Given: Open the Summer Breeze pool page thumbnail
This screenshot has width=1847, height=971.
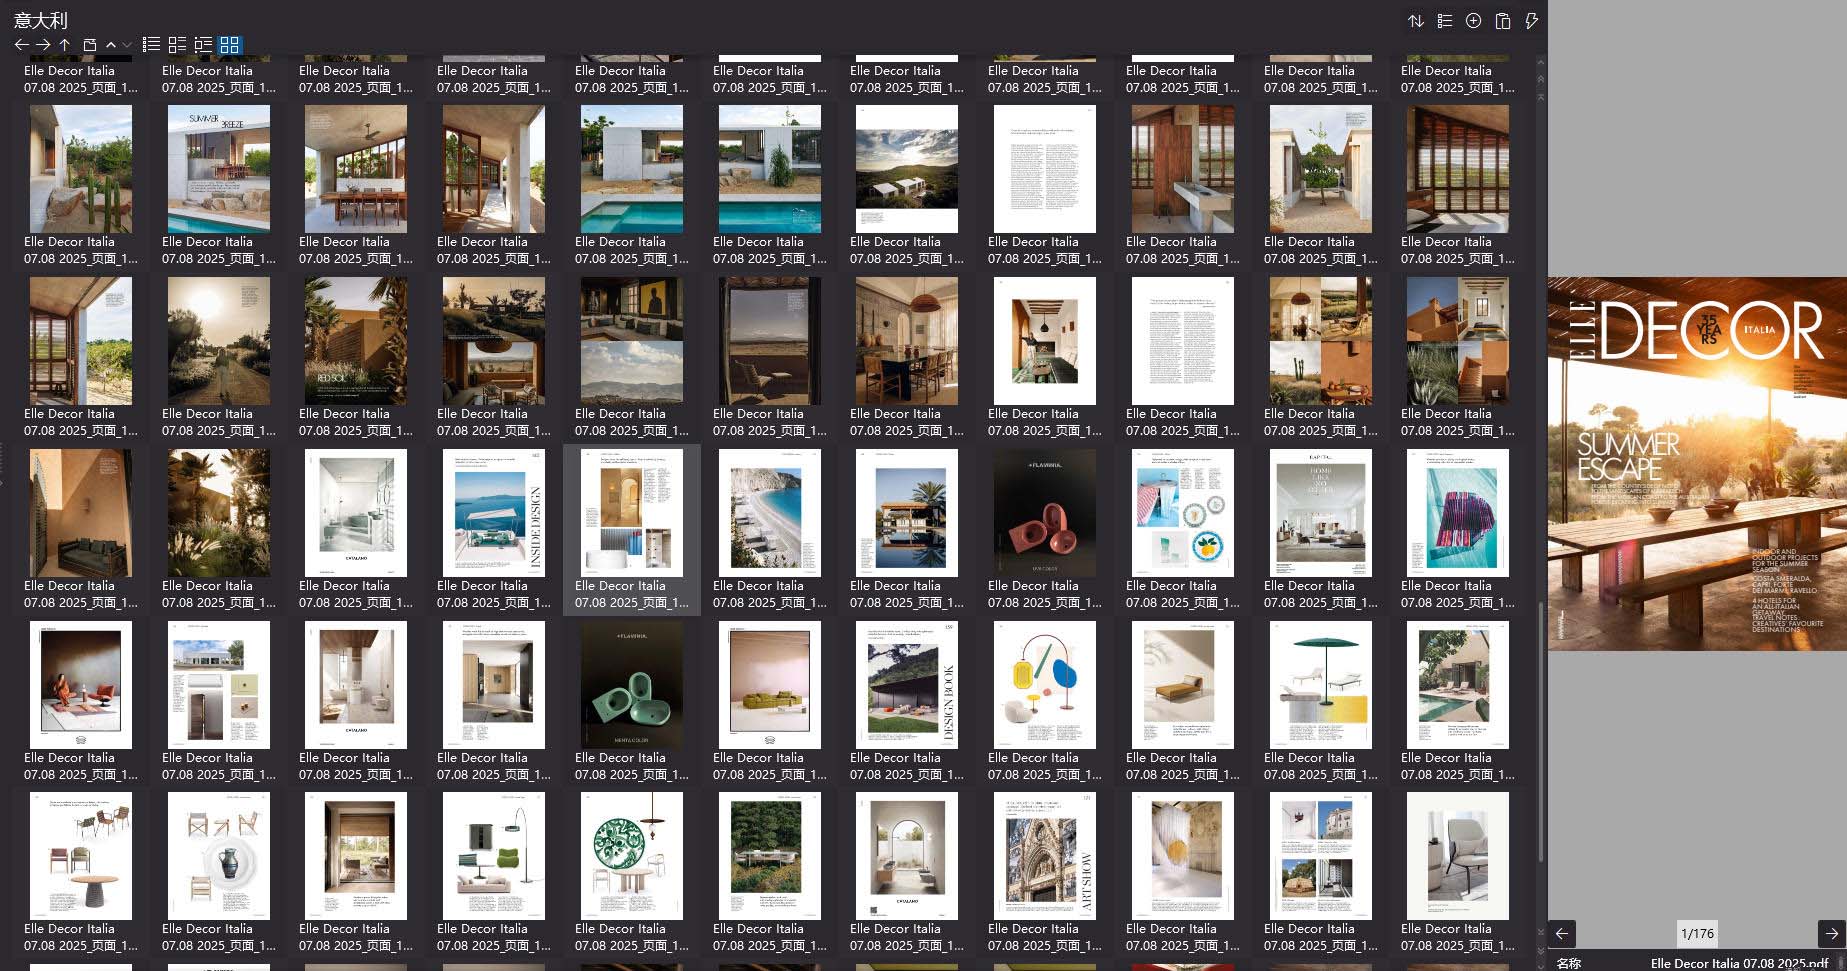Looking at the screenshot, I should pyautogui.click(x=218, y=169).
